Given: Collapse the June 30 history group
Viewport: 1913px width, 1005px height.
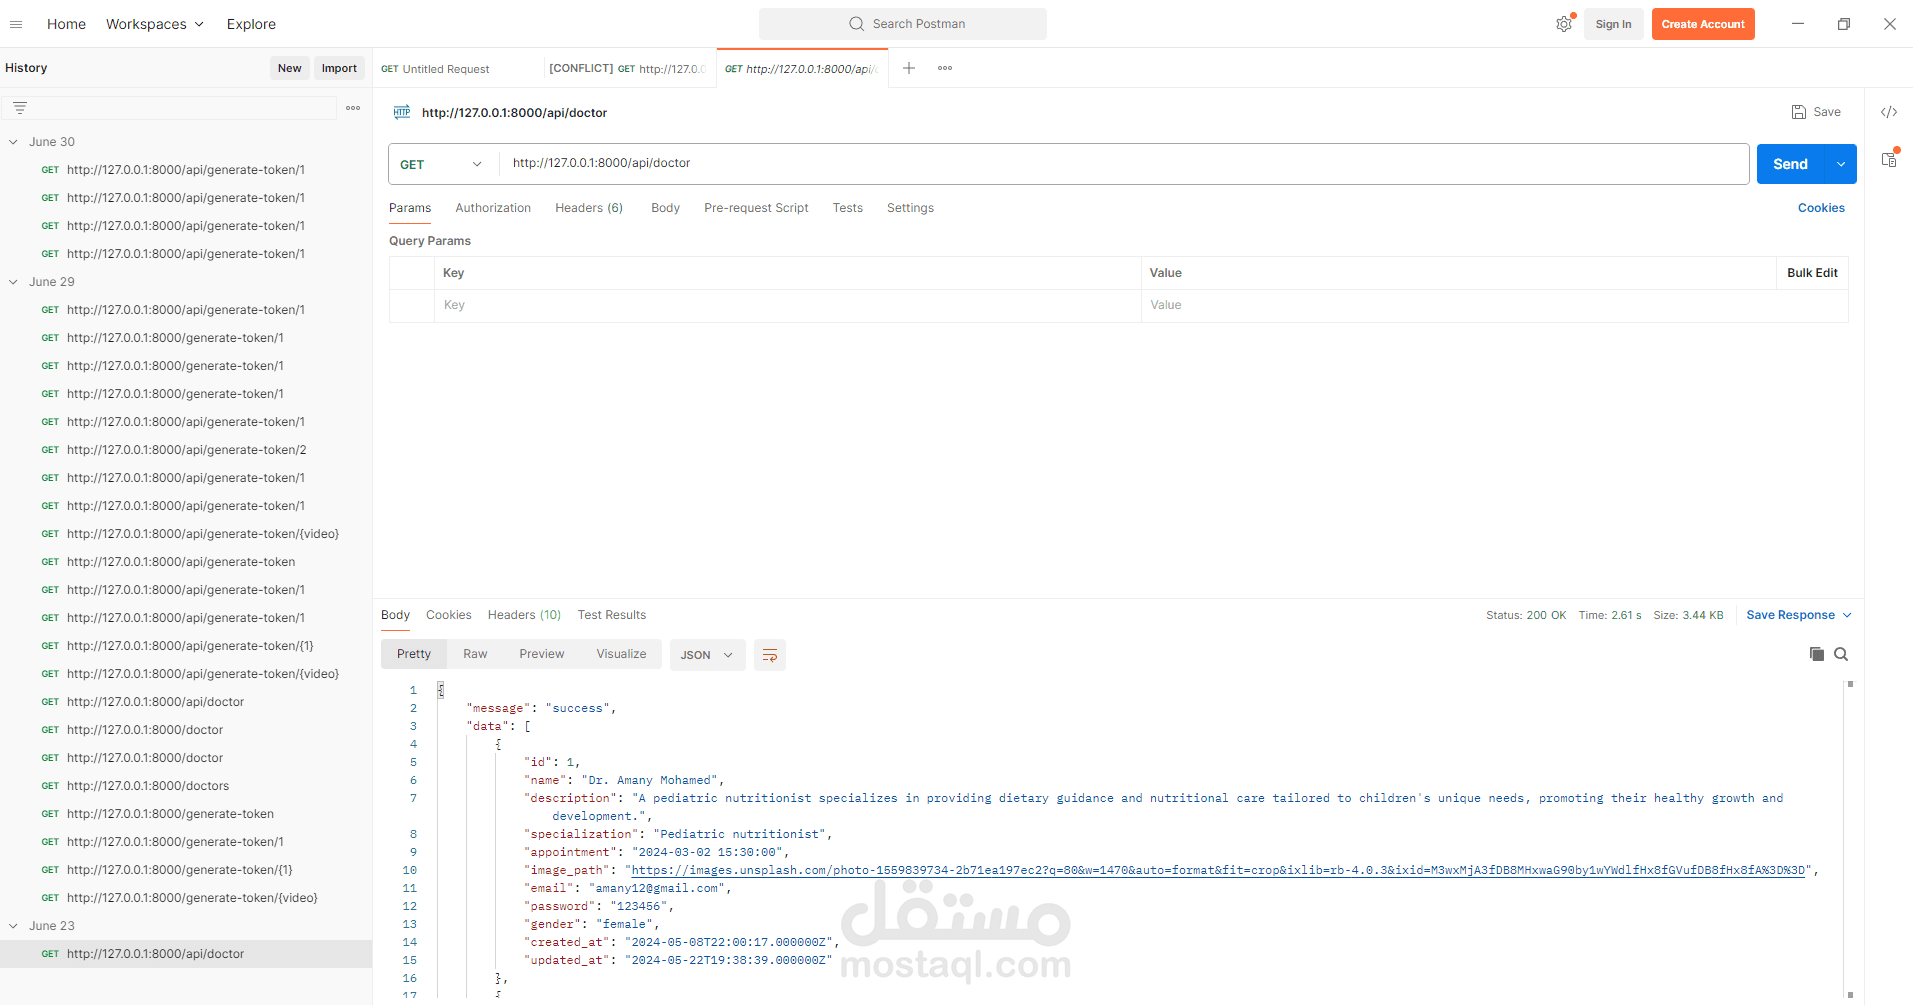Looking at the screenshot, I should click(x=14, y=142).
